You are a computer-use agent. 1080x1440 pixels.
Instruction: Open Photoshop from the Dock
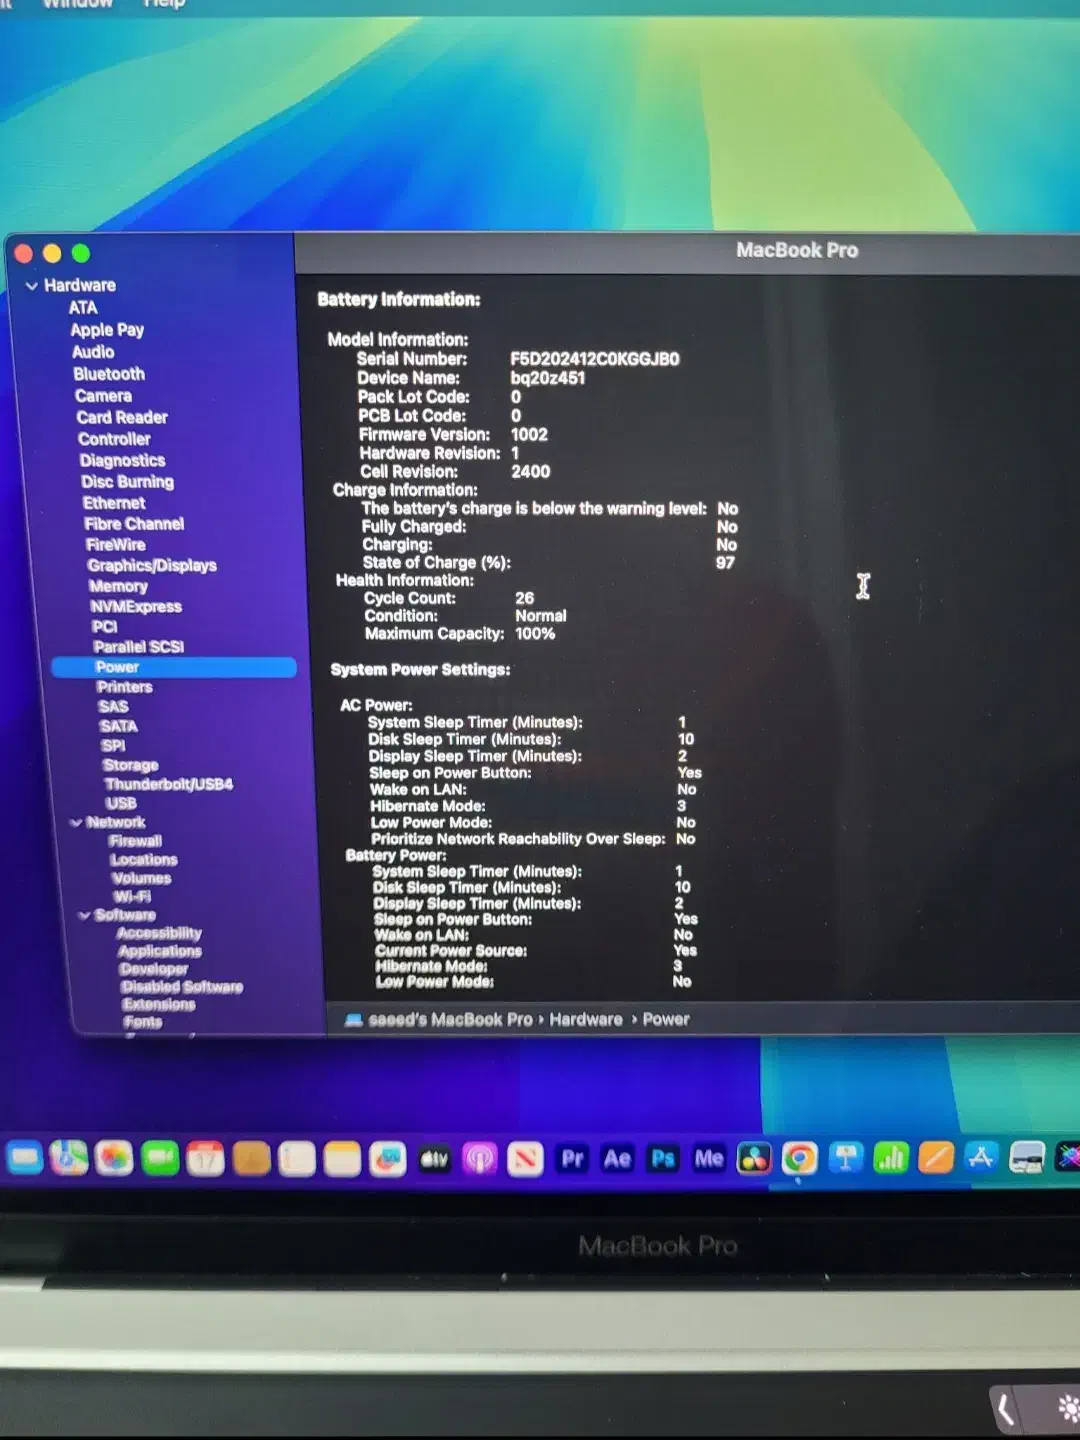coord(662,1158)
